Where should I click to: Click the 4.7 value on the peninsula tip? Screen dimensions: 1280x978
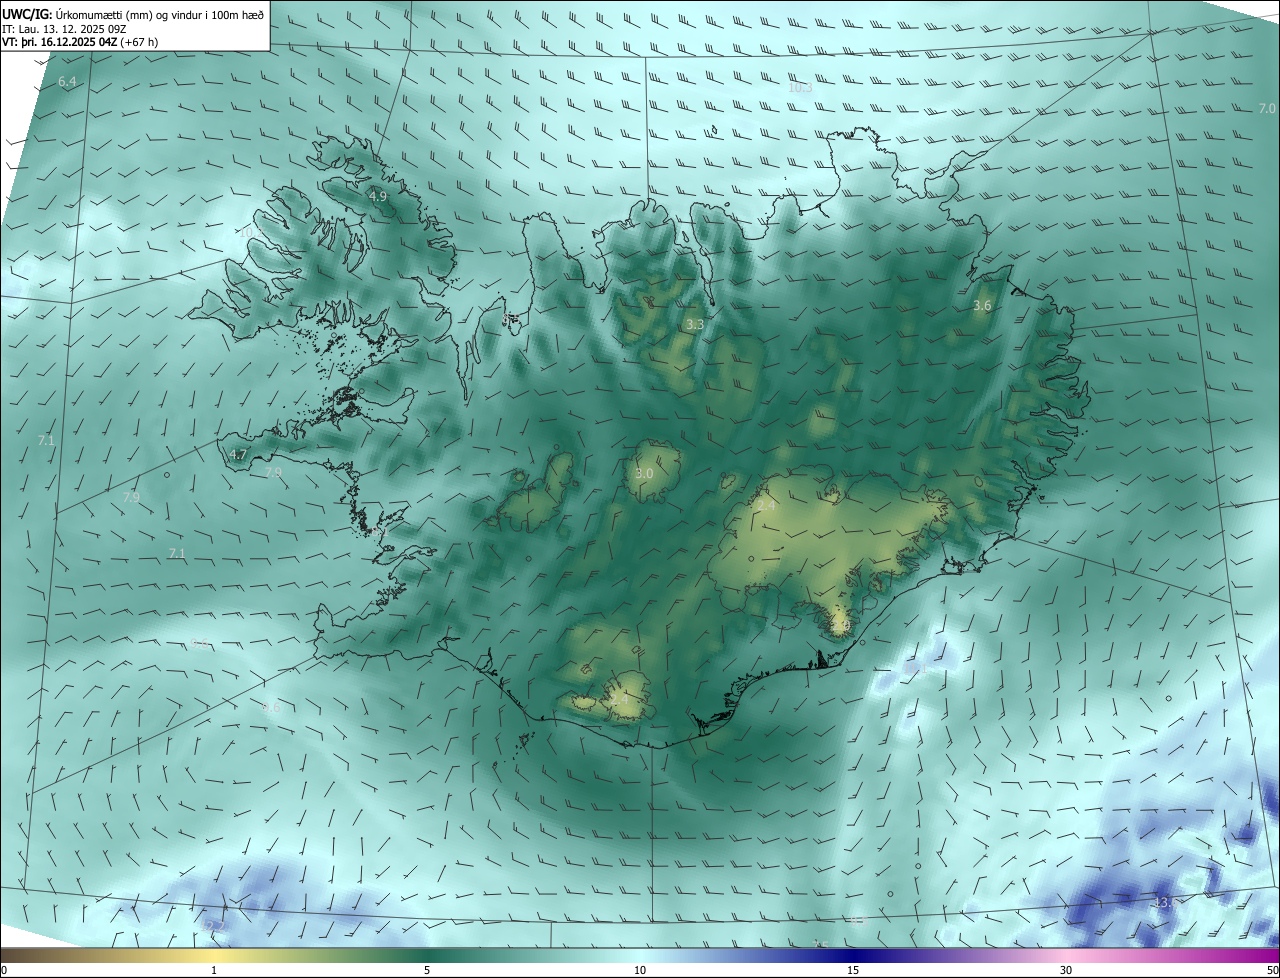pos(238,455)
